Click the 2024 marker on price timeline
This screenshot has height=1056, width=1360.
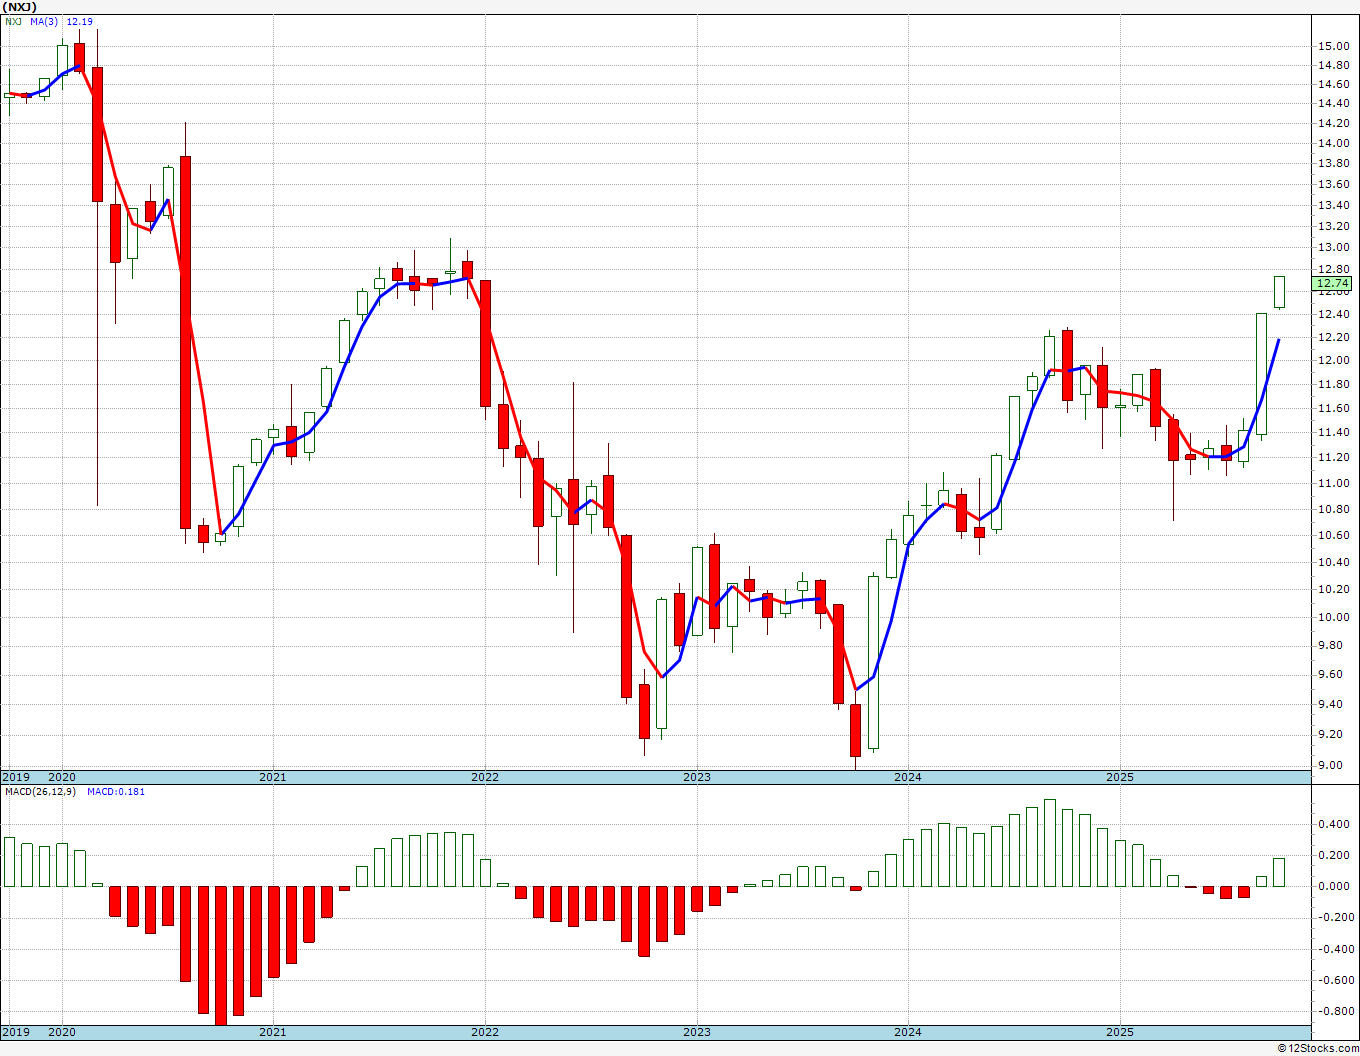click(x=908, y=777)
